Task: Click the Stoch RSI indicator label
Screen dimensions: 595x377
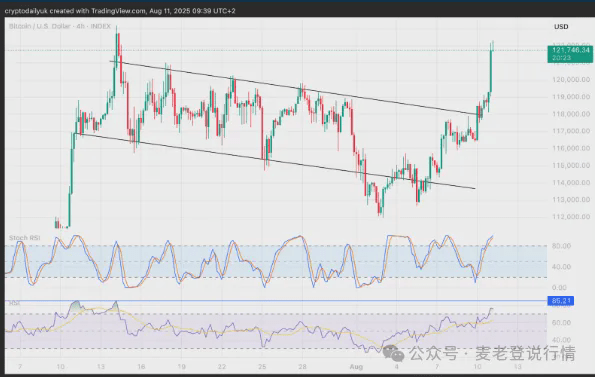Action: pos(24,238)
